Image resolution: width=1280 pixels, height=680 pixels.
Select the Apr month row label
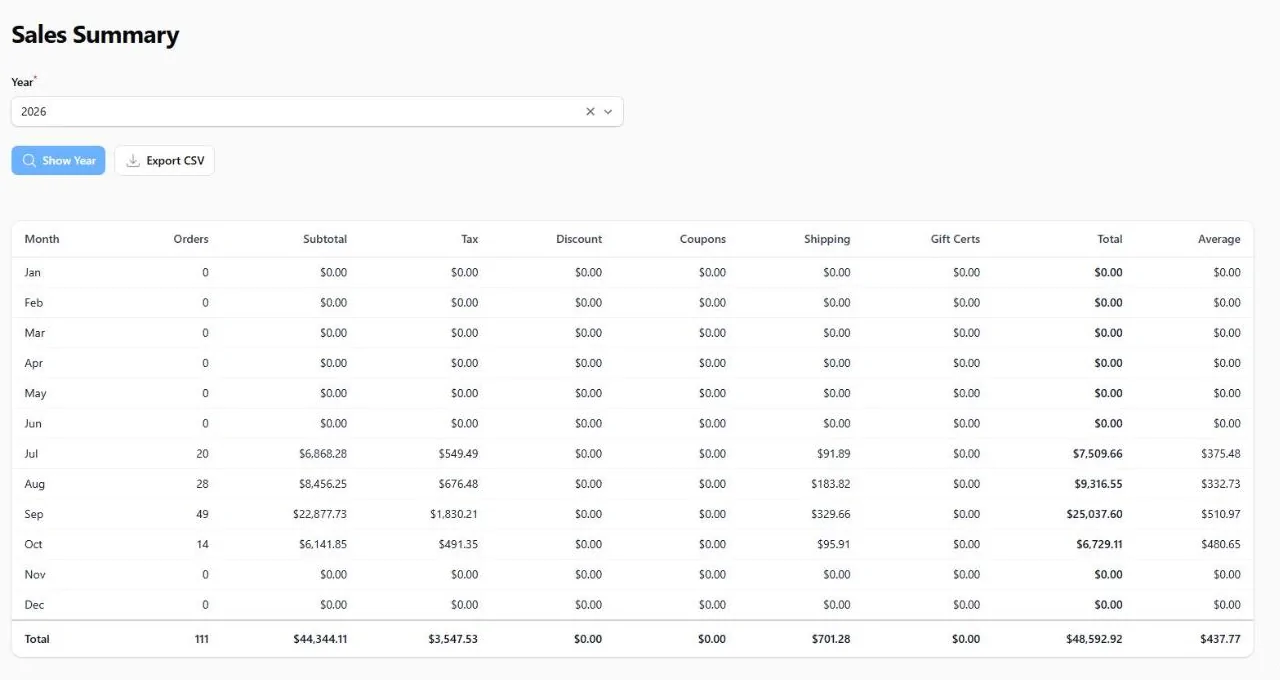(x=34, y=363)
